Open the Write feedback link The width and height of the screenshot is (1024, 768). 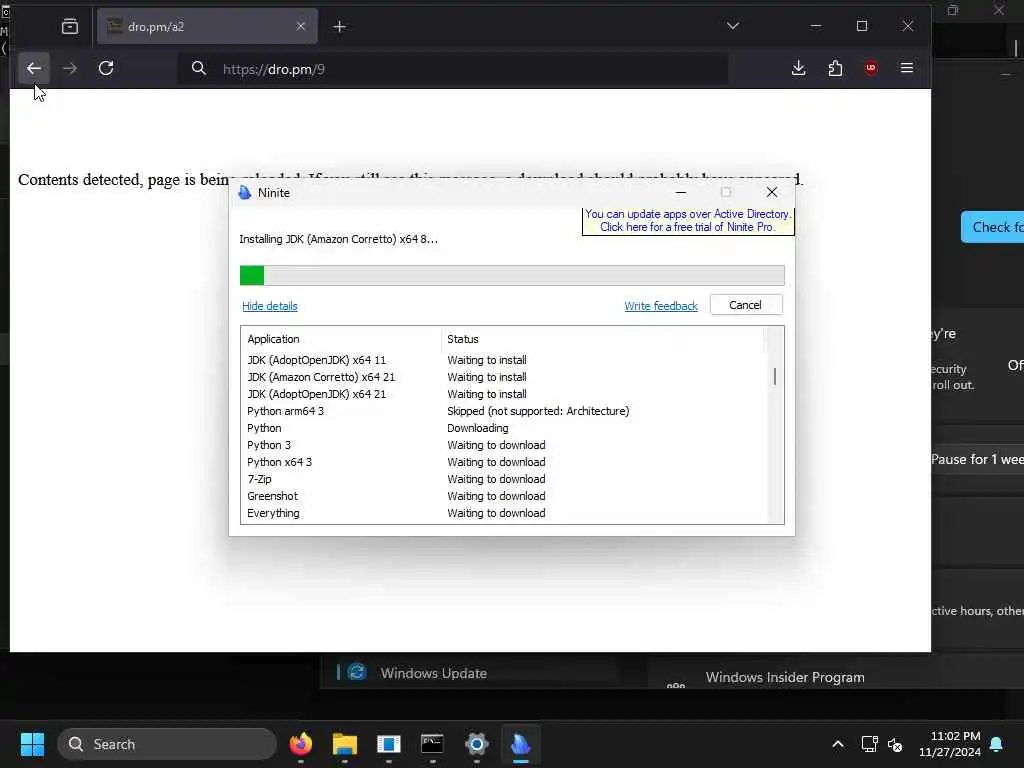coord(661,306)
